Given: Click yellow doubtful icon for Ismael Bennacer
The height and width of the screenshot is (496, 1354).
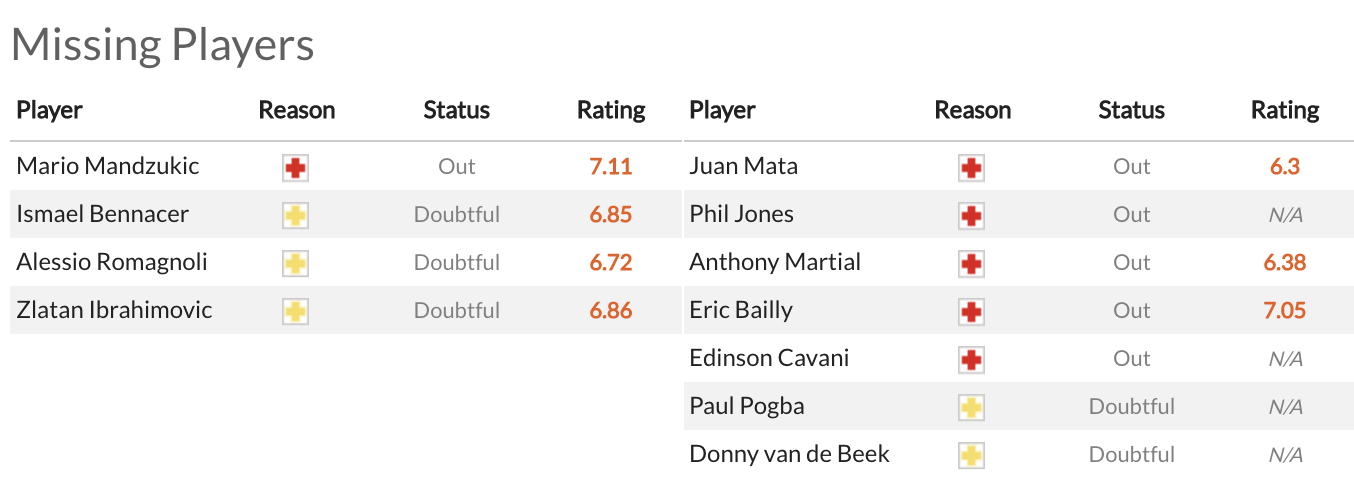Looking at the screenshot, I should [x=295, y=215].
